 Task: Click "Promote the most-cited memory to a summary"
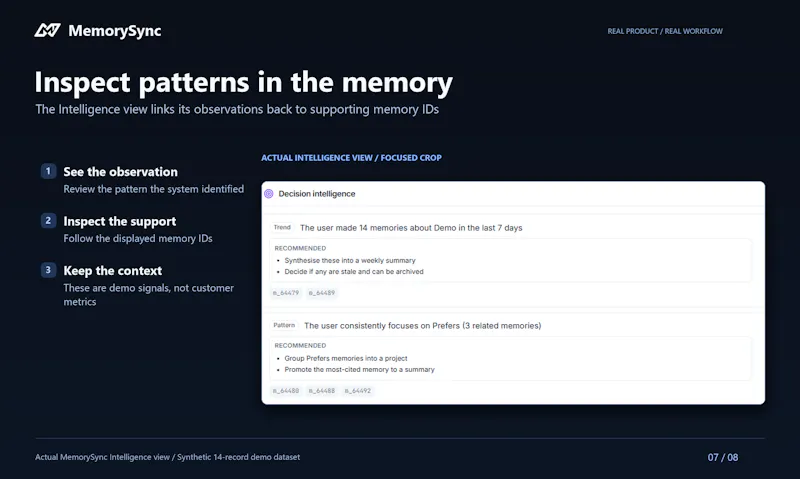(360, 369)
